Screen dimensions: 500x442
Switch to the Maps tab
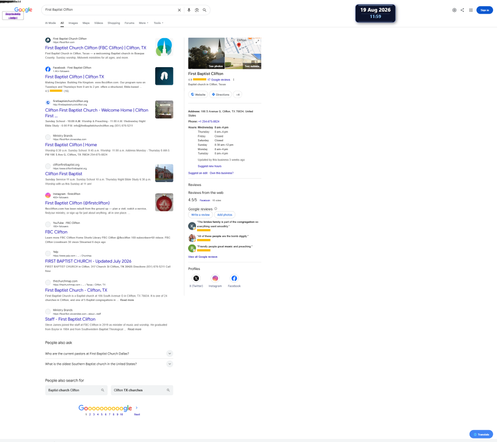86,23
